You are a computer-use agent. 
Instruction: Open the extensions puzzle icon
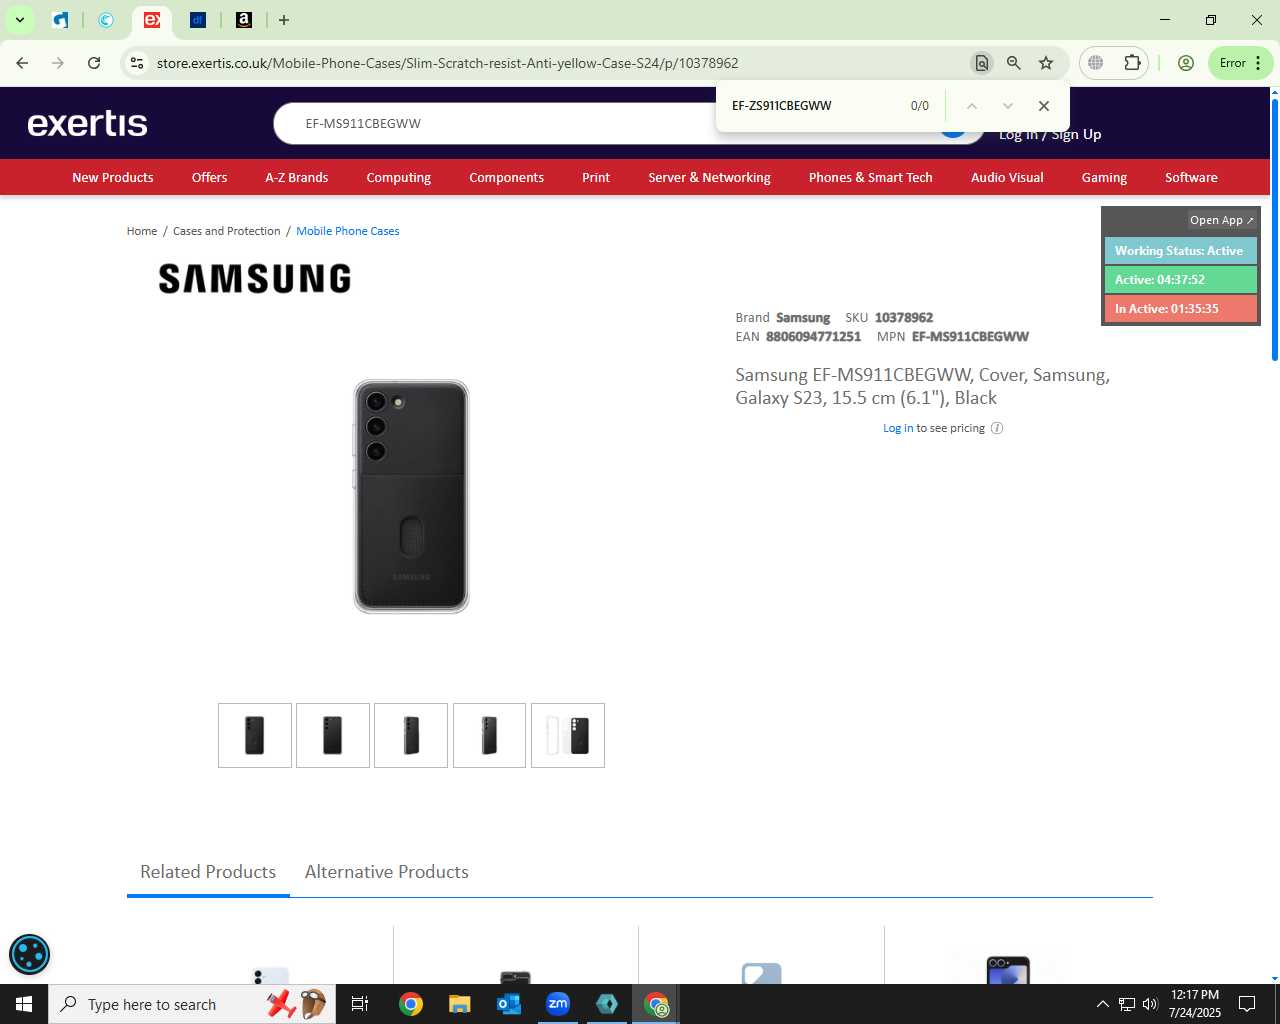[x=1132, y=63]
